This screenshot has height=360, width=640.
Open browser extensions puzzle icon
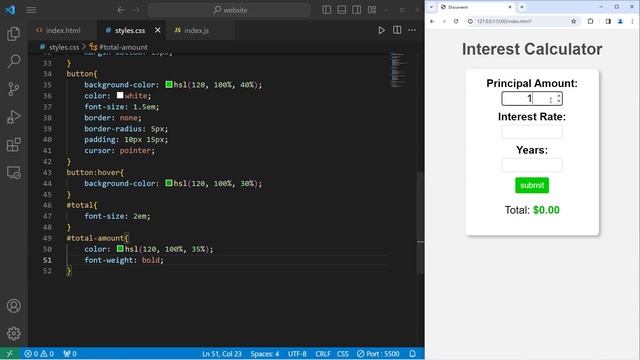(x=590, y=21)
